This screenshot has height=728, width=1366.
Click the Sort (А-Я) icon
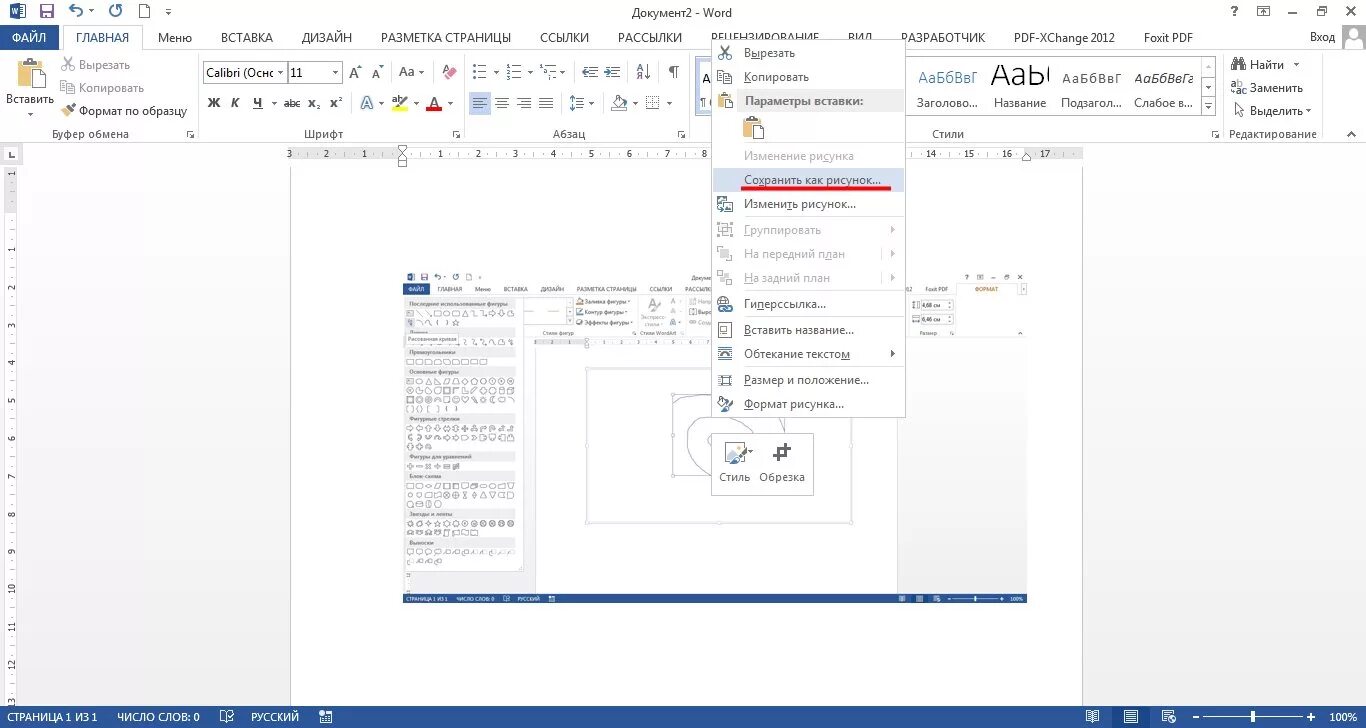click(x=643, y=72)
